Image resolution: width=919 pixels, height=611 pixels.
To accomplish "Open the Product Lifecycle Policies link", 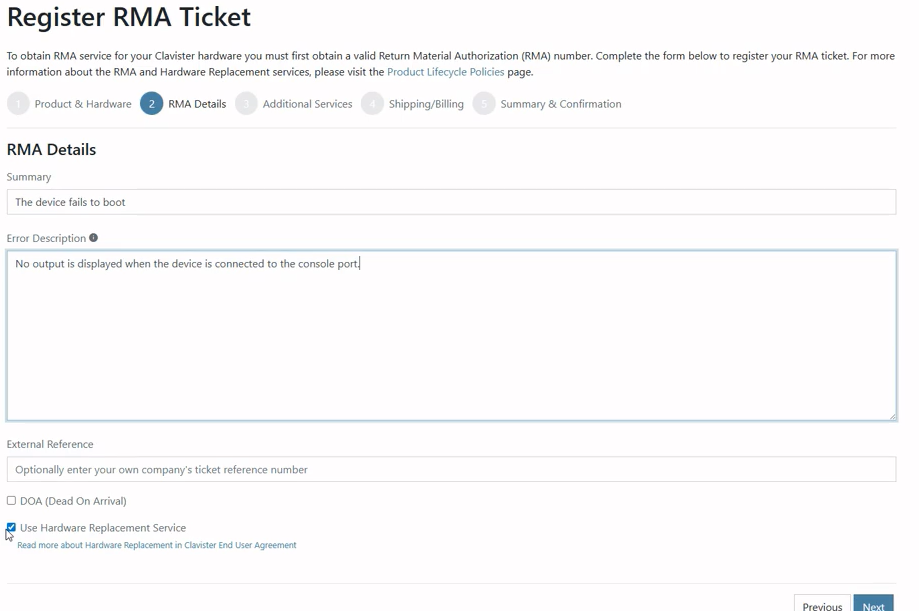I will [x=445, y=72].
